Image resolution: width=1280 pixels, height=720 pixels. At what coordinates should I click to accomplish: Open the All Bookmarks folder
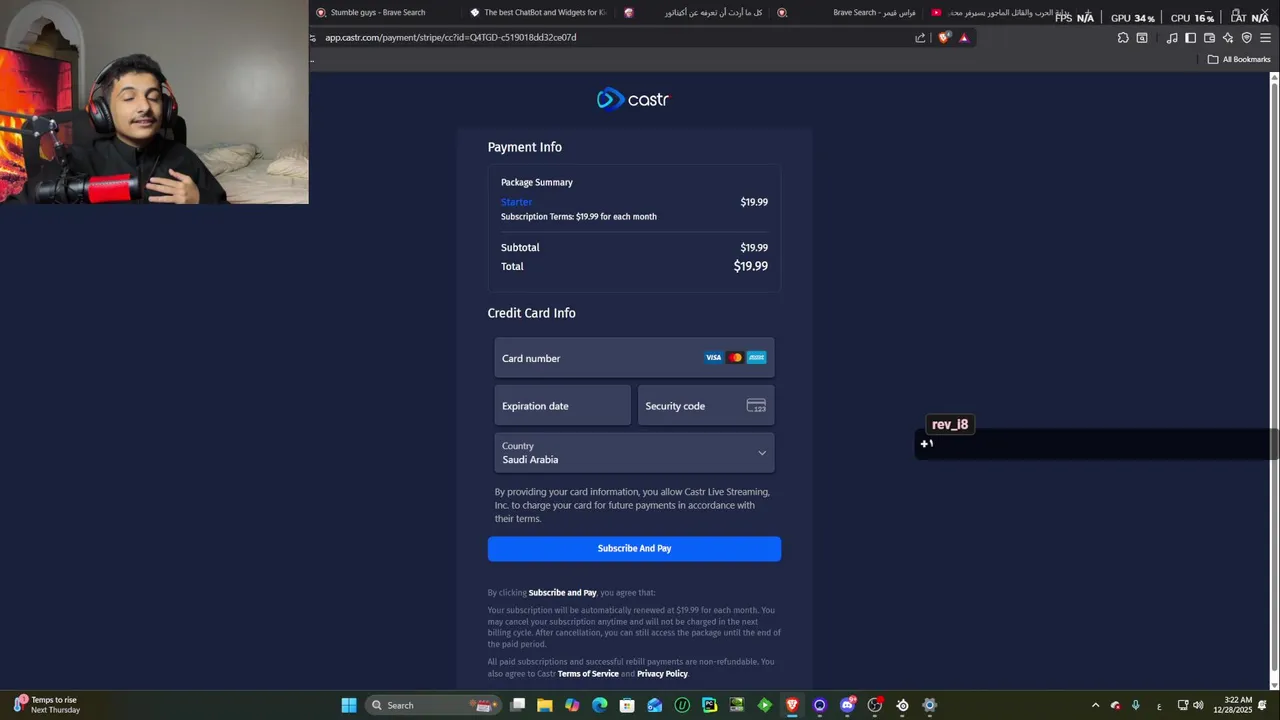(1239, 59)
